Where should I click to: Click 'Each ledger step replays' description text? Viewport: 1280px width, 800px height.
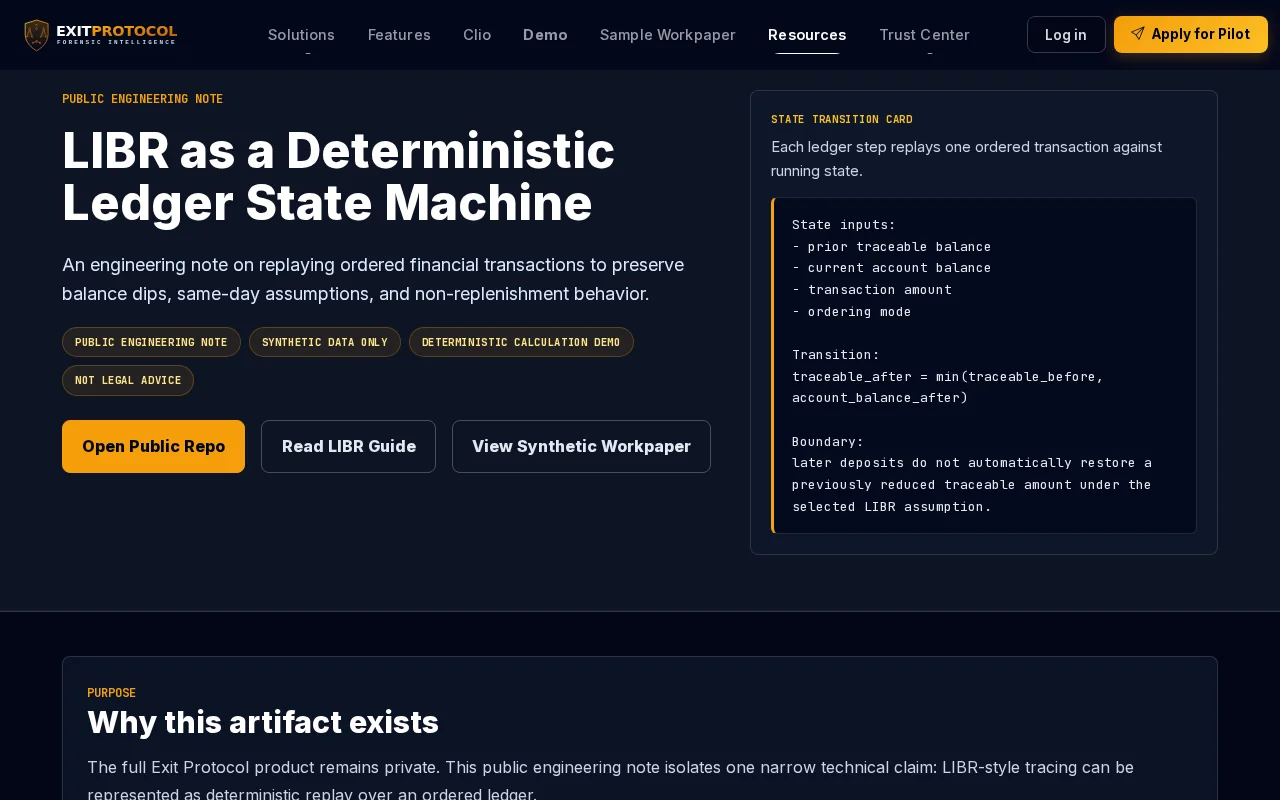966,159
